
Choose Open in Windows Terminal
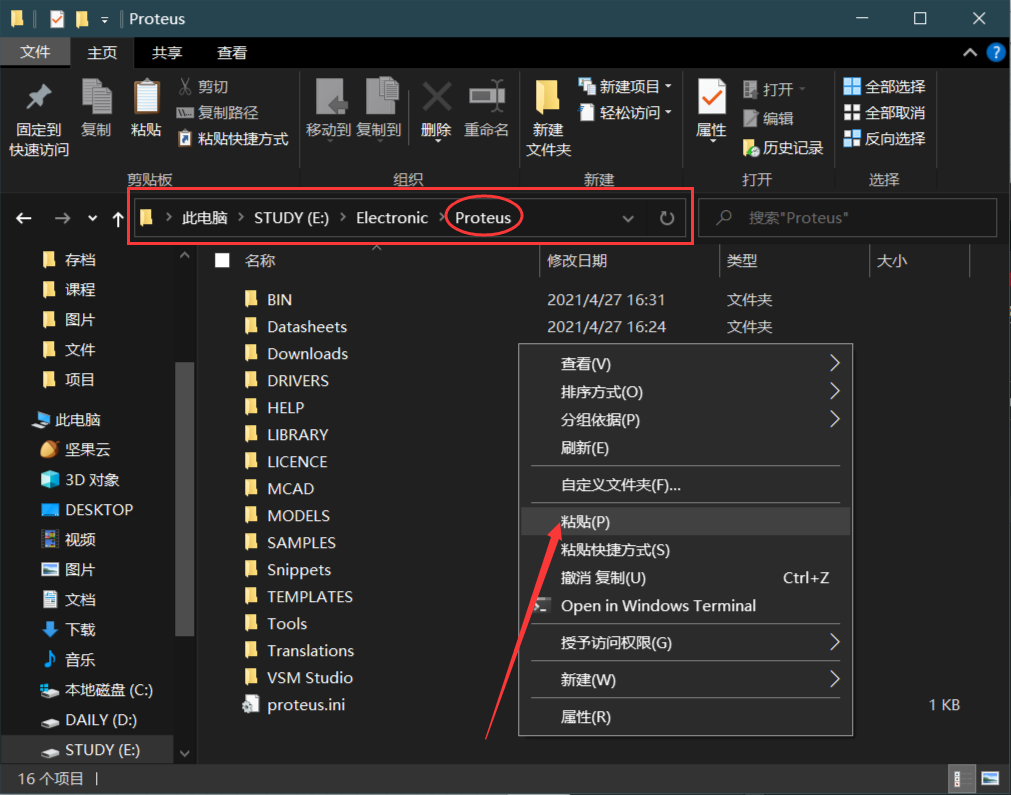[x=685, y=606]
